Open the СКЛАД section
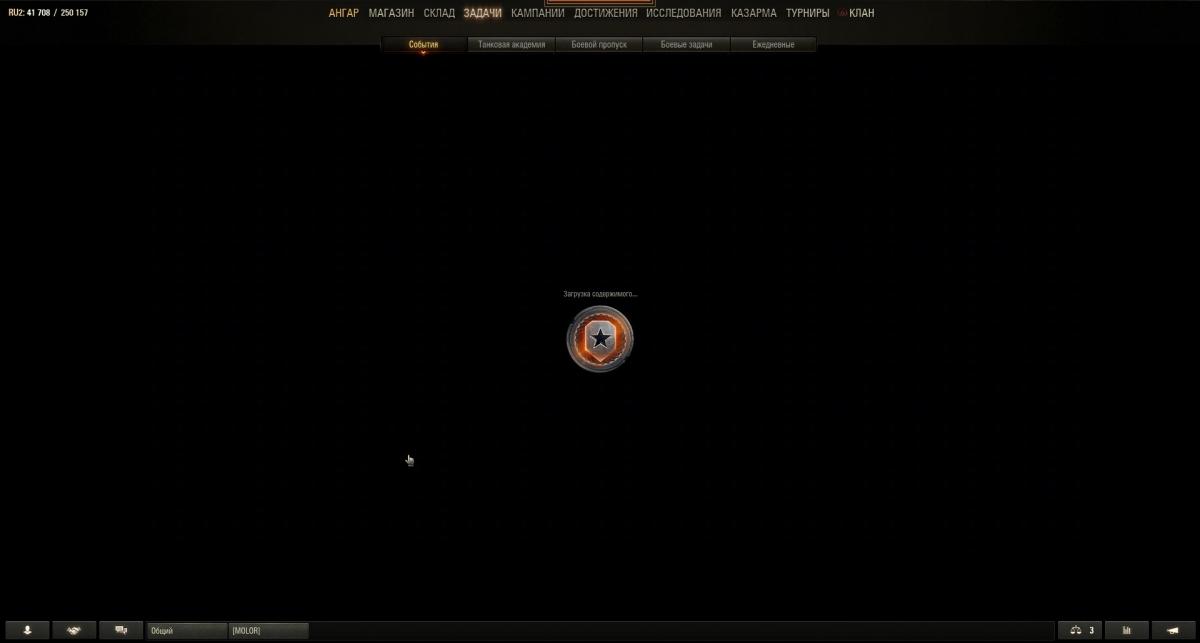Viewport: 1200px width, 643px height. pyautogui.click(x=439, y=13)
